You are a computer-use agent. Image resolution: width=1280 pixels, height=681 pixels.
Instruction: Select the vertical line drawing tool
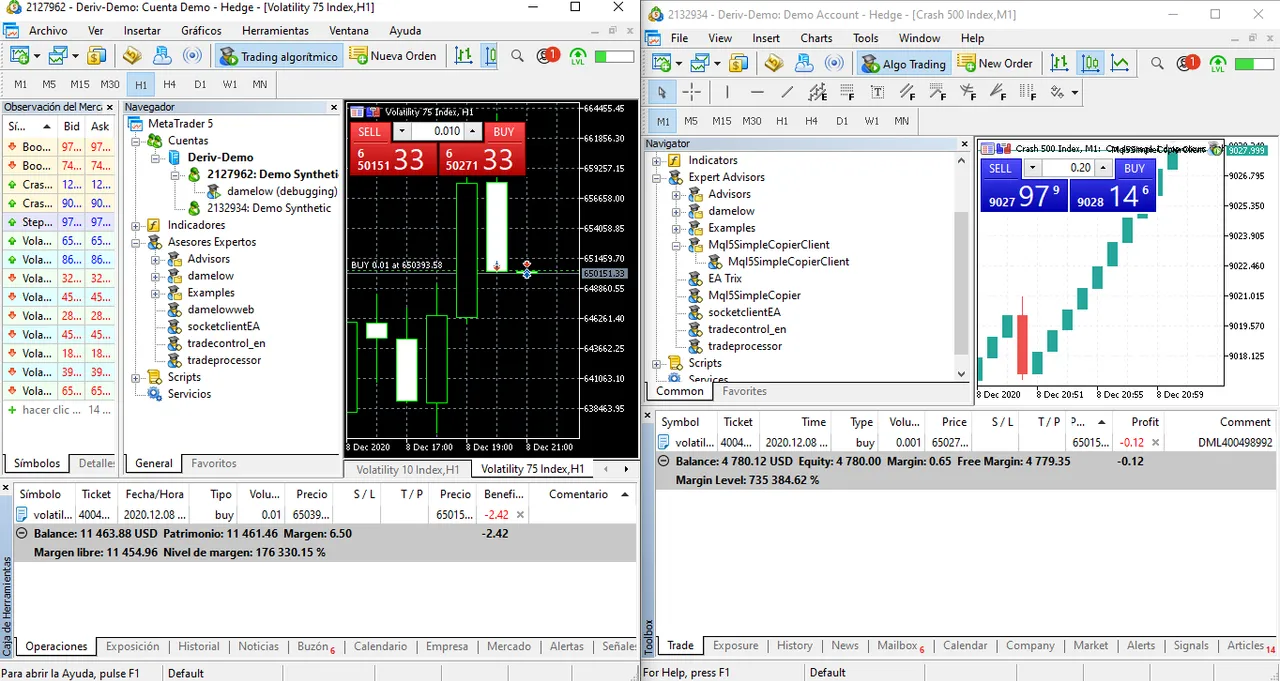click(x=727, y=92)
